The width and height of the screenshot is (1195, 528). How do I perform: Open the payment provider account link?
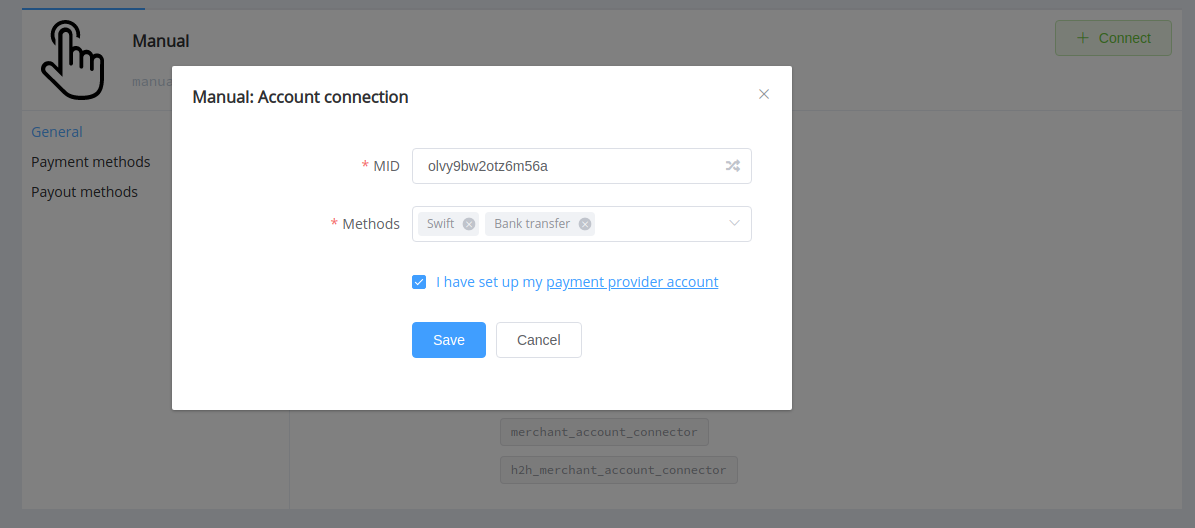click(x=632, y=282)
